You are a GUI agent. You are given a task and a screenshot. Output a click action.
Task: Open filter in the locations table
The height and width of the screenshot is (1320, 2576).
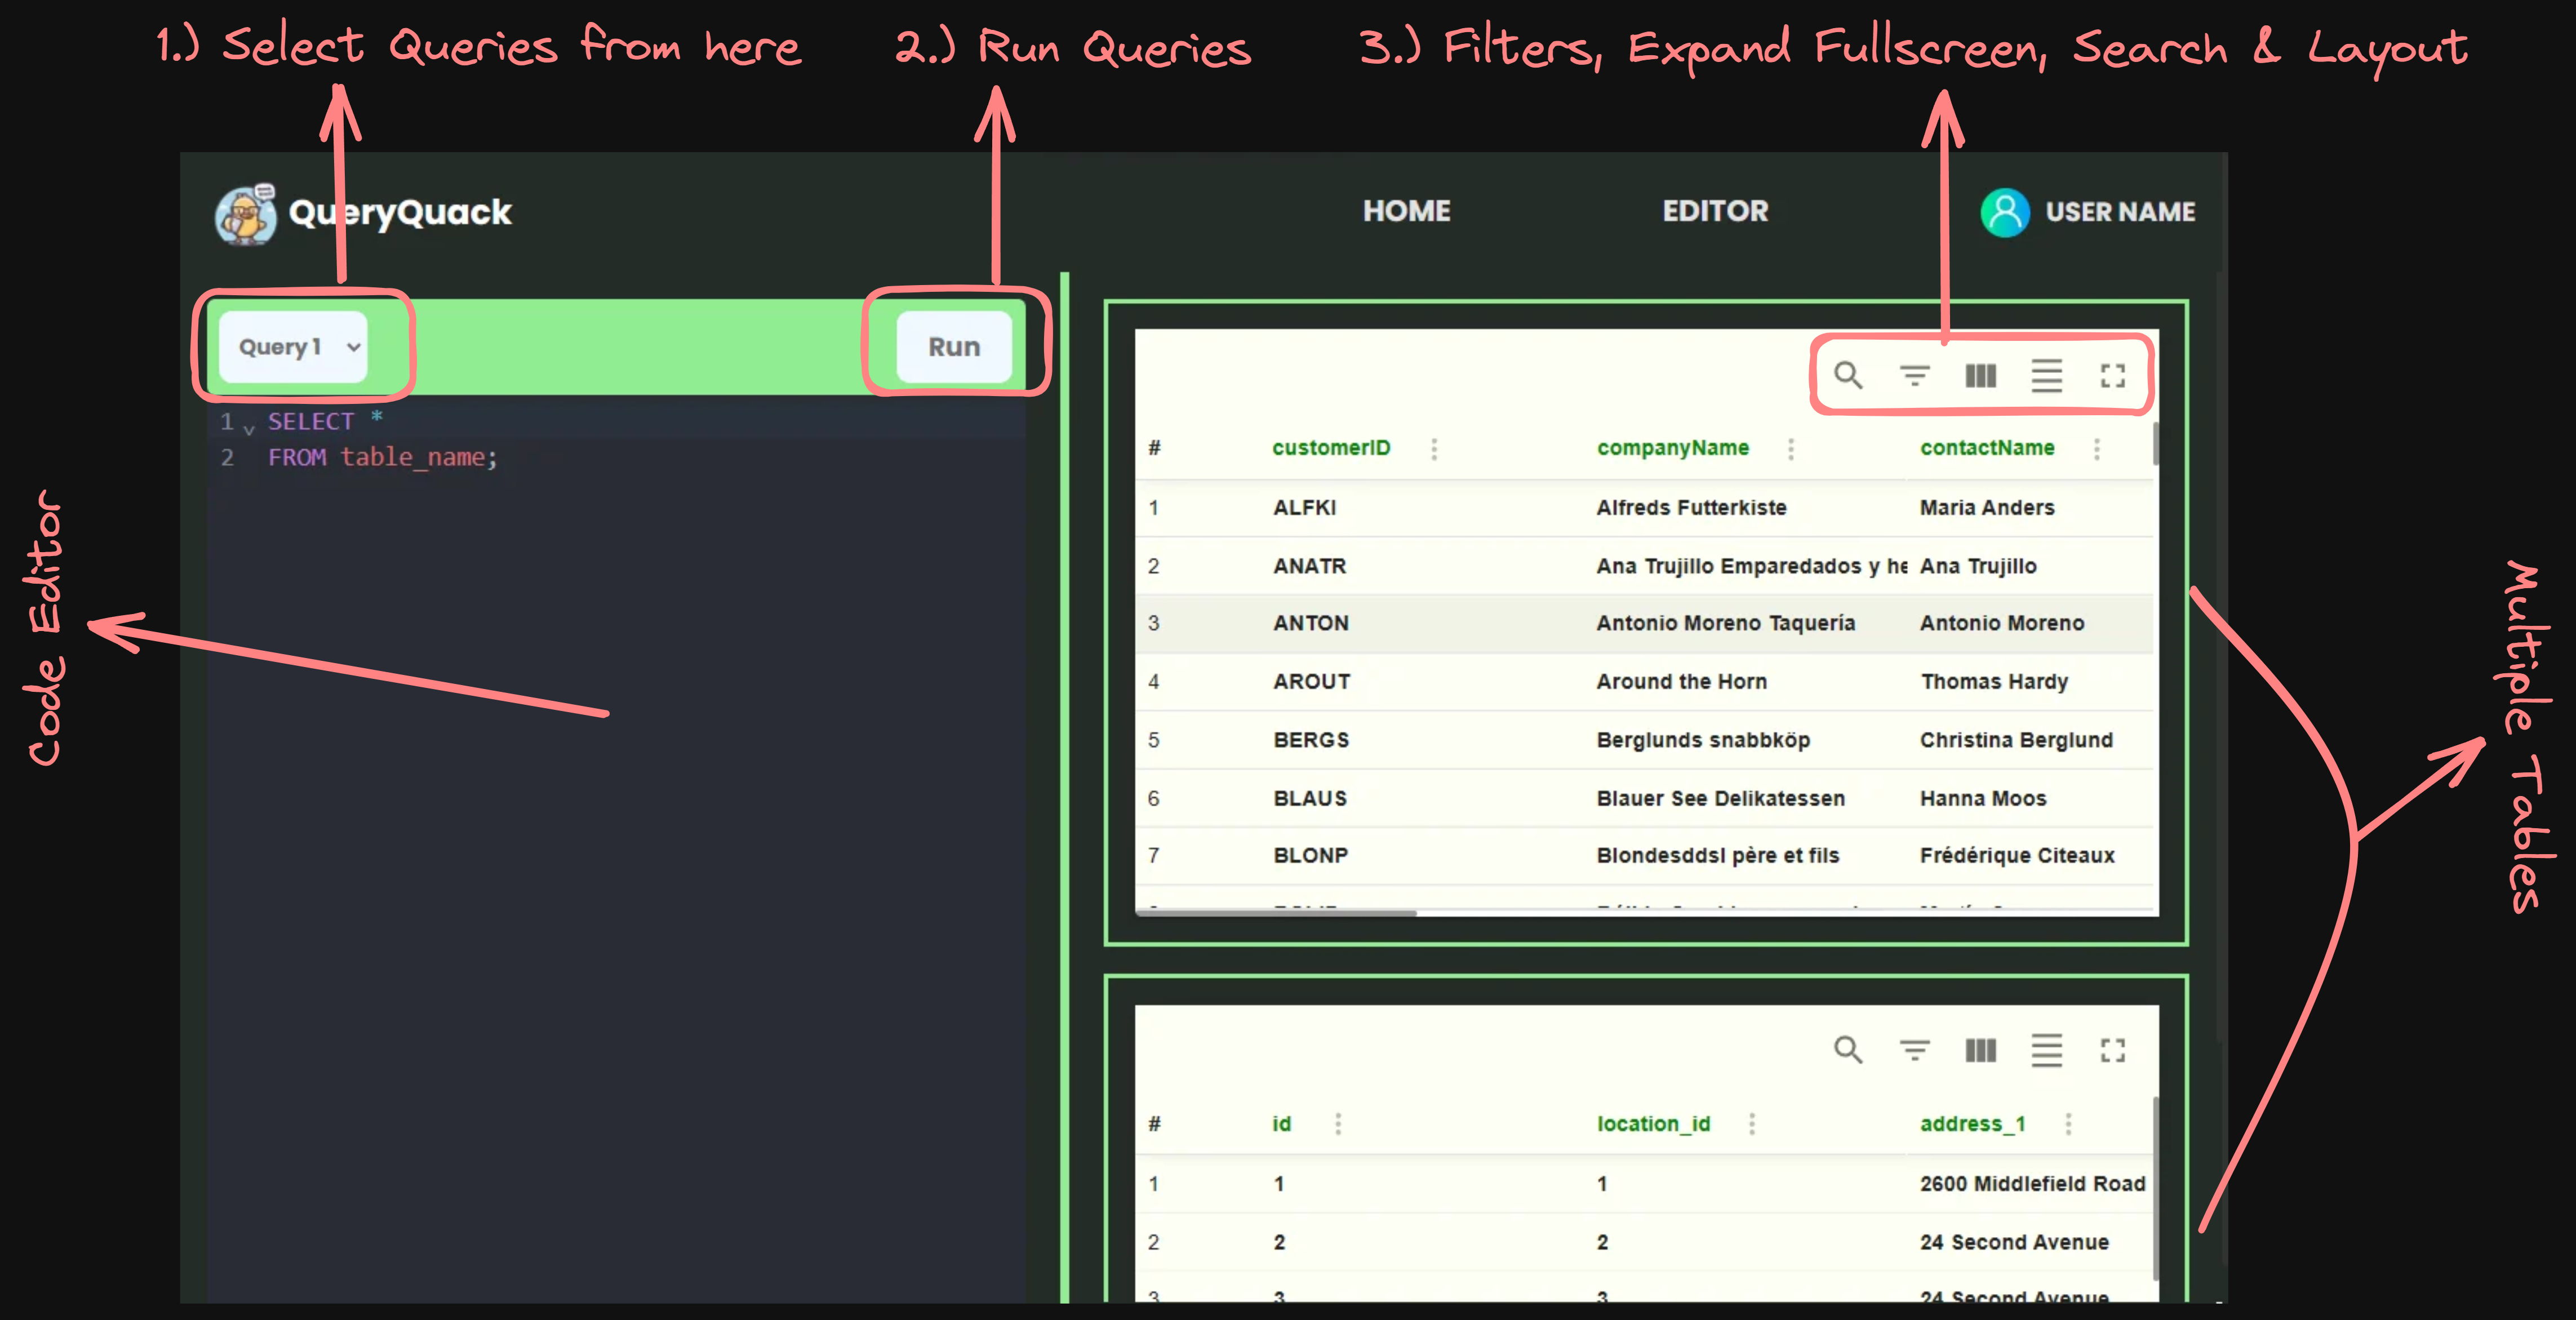click(x=1914, y=1050)
